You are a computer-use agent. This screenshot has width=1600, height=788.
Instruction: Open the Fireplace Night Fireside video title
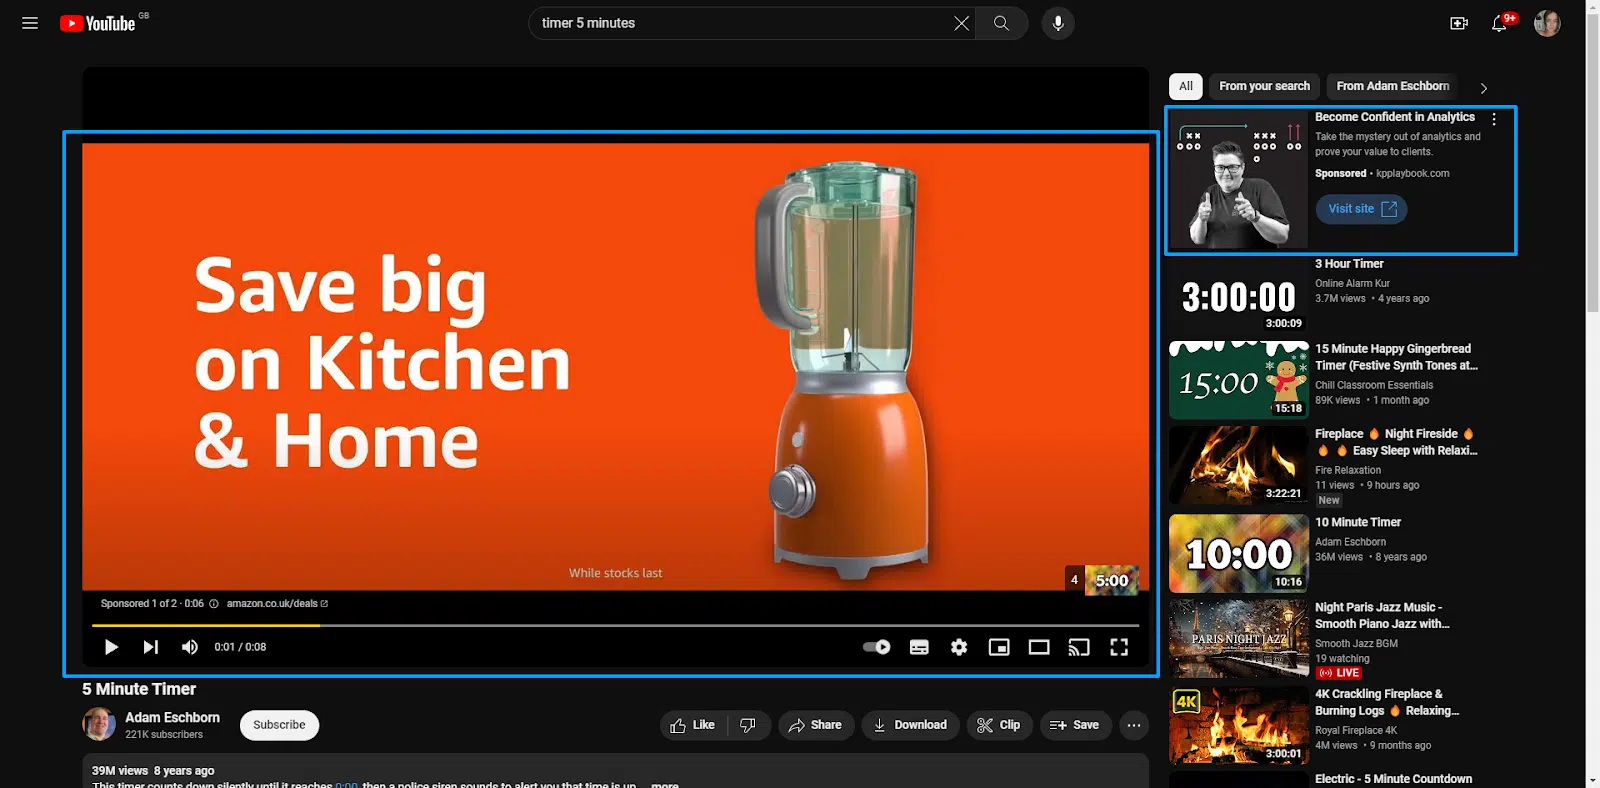[1396, 442]
